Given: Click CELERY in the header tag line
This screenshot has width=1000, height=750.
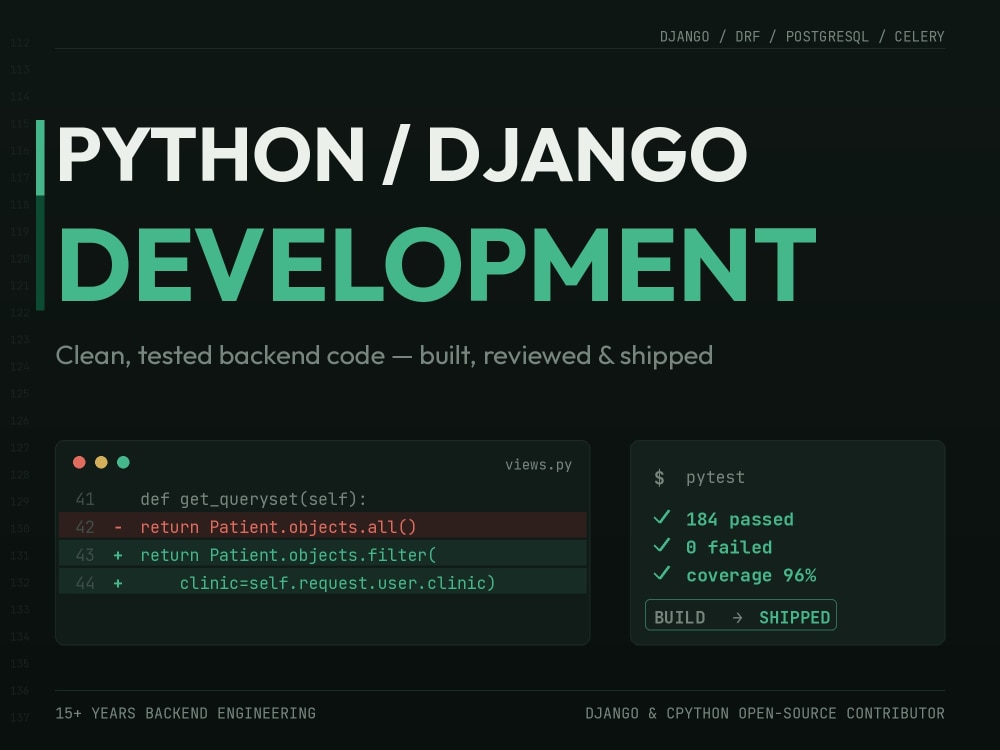Looking at the screenshot, I should (x=919, y=36).
